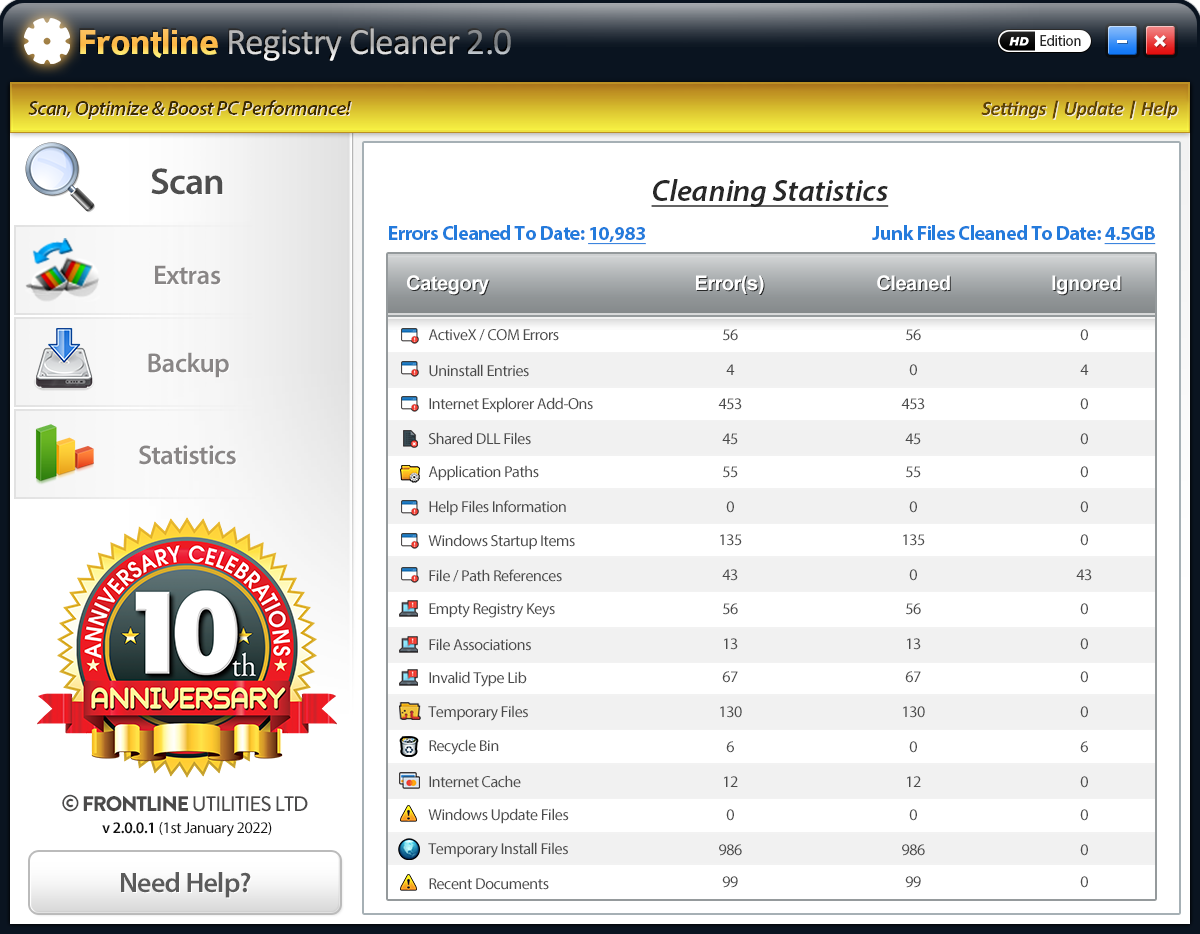This screenshot has width=1200, height=934.
Task: Click version text v 2.0.0.1
Action: (x=128, y=828)
